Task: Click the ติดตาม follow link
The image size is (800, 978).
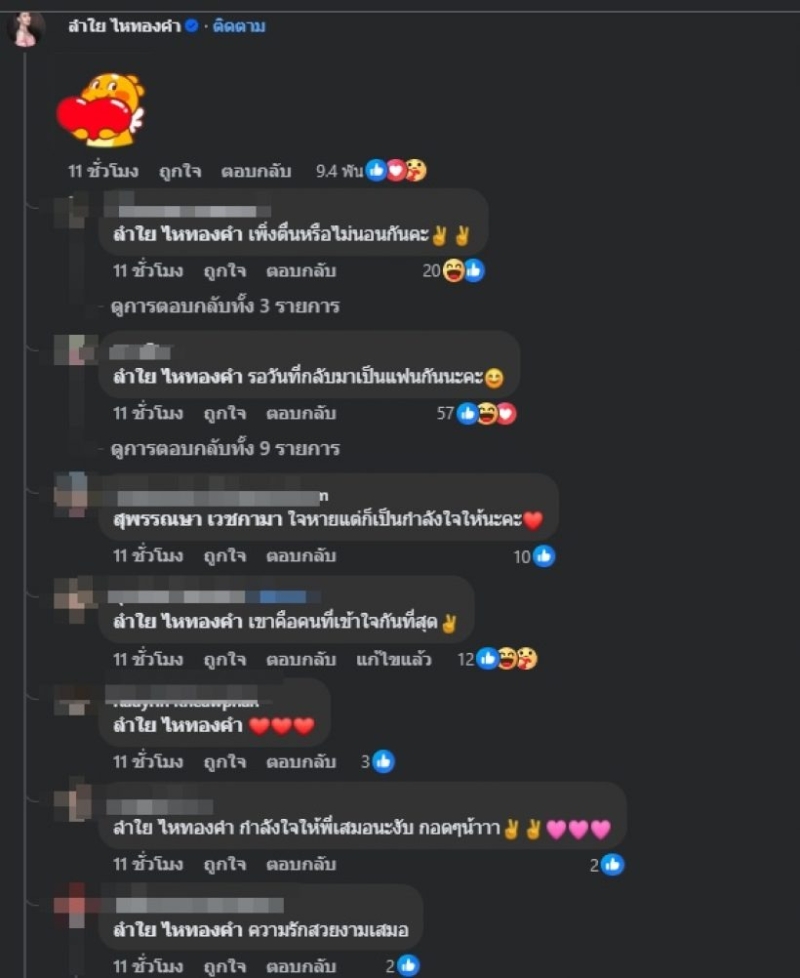Action: (x=239, y=26)
